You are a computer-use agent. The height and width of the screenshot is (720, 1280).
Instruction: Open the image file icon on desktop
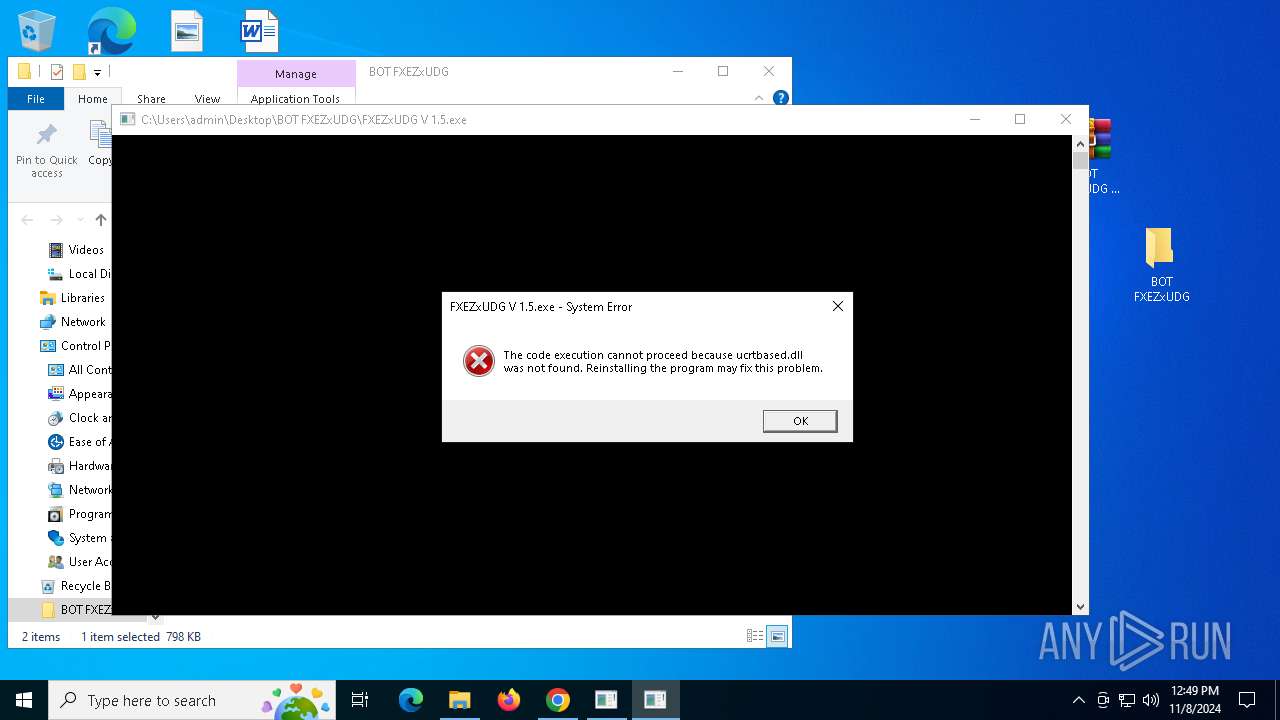click(186, 31)
